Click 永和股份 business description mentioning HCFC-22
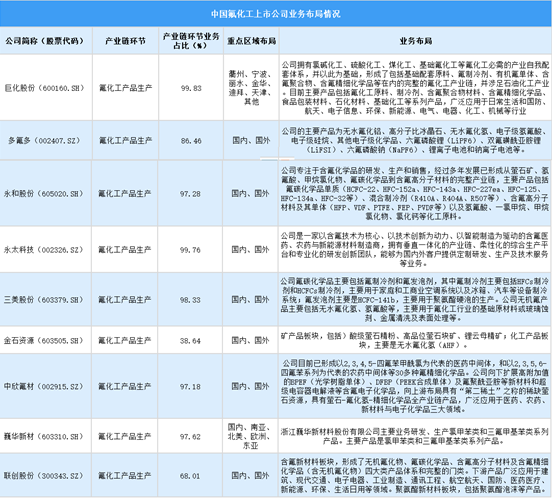Image resolution: width=554 pixels, height=502 pixels. [x=415, y=194]
